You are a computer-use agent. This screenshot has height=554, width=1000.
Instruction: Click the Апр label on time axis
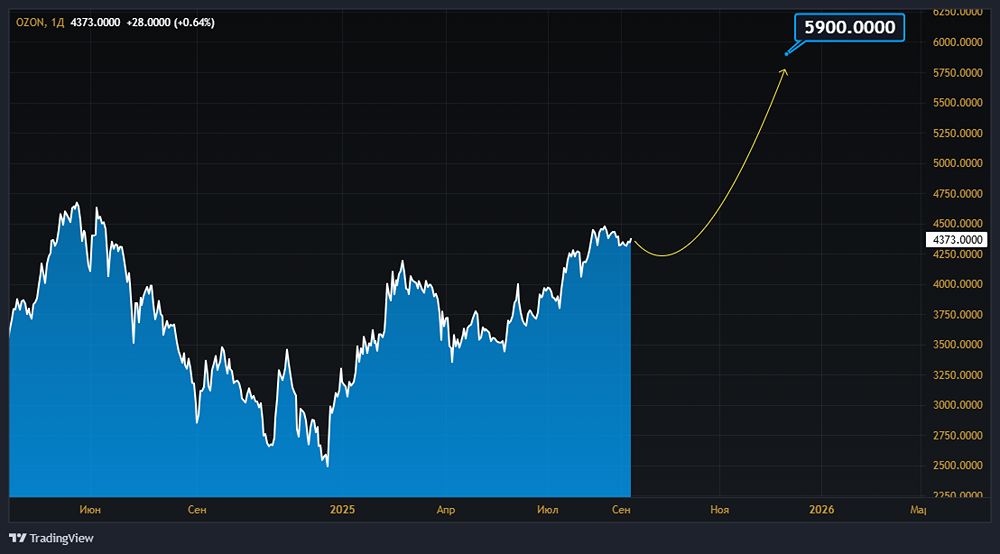coord(446,510)
